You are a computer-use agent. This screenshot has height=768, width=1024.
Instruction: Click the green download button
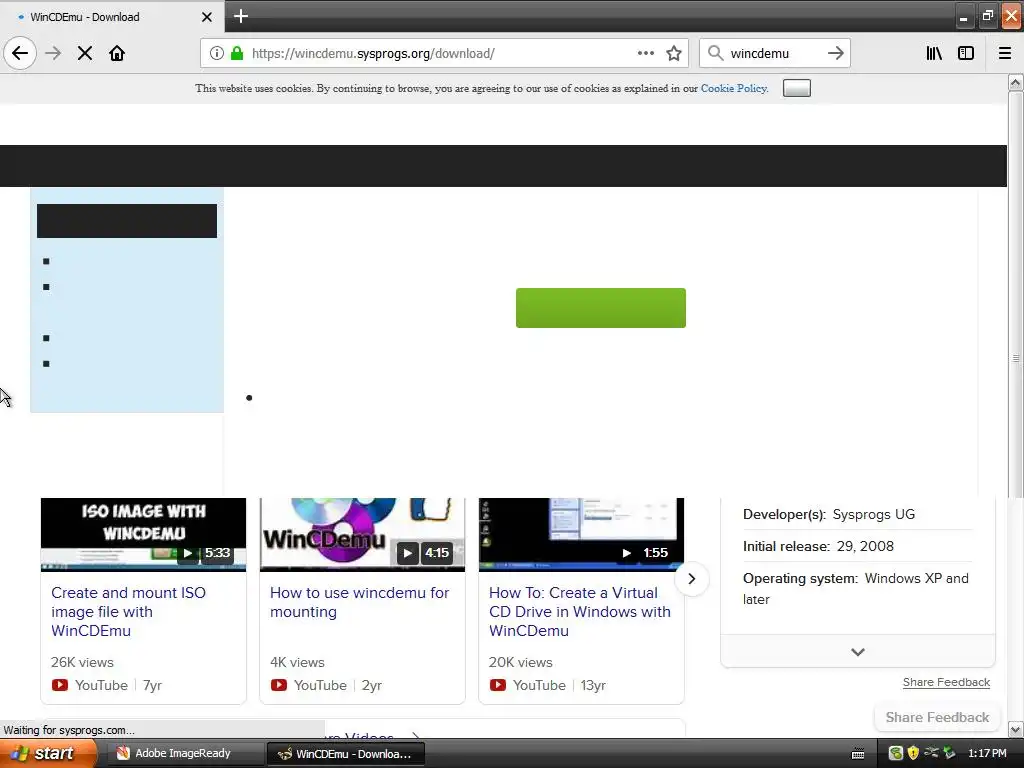[601, 308]
